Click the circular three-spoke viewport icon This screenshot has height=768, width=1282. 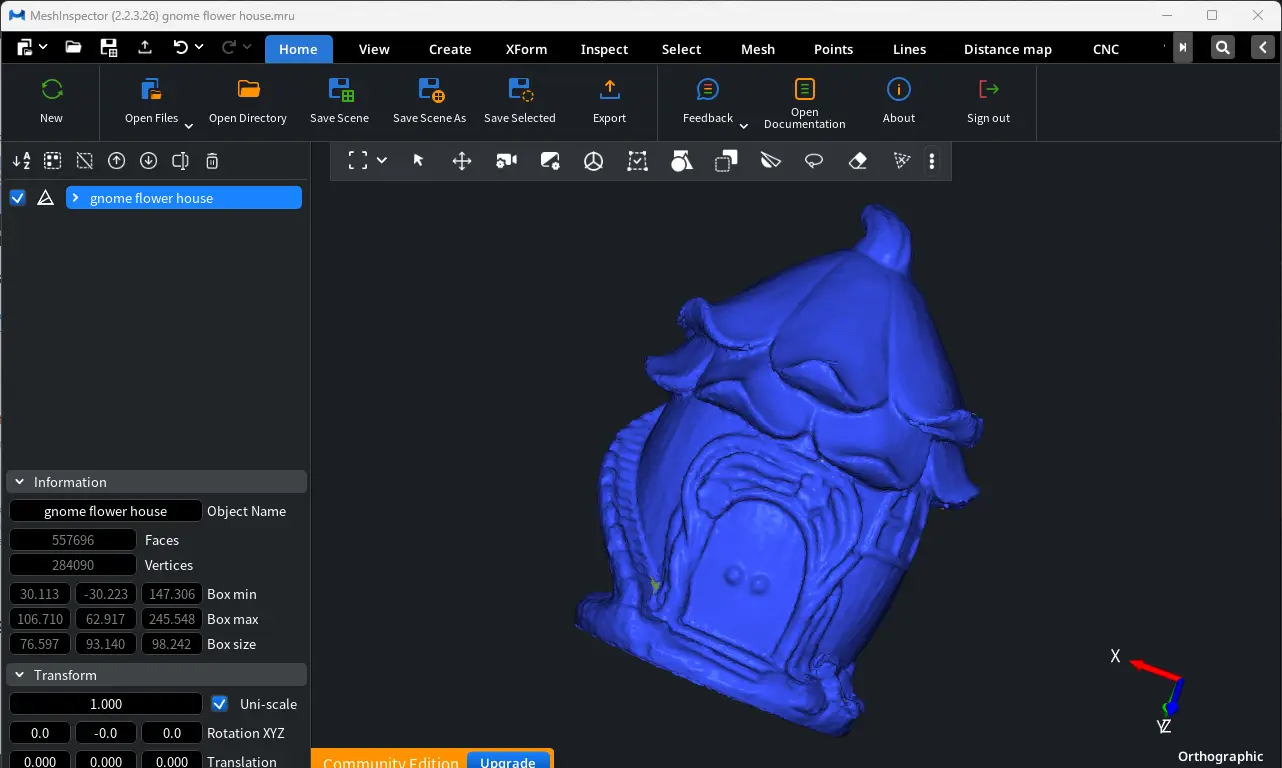pos(594,161)
